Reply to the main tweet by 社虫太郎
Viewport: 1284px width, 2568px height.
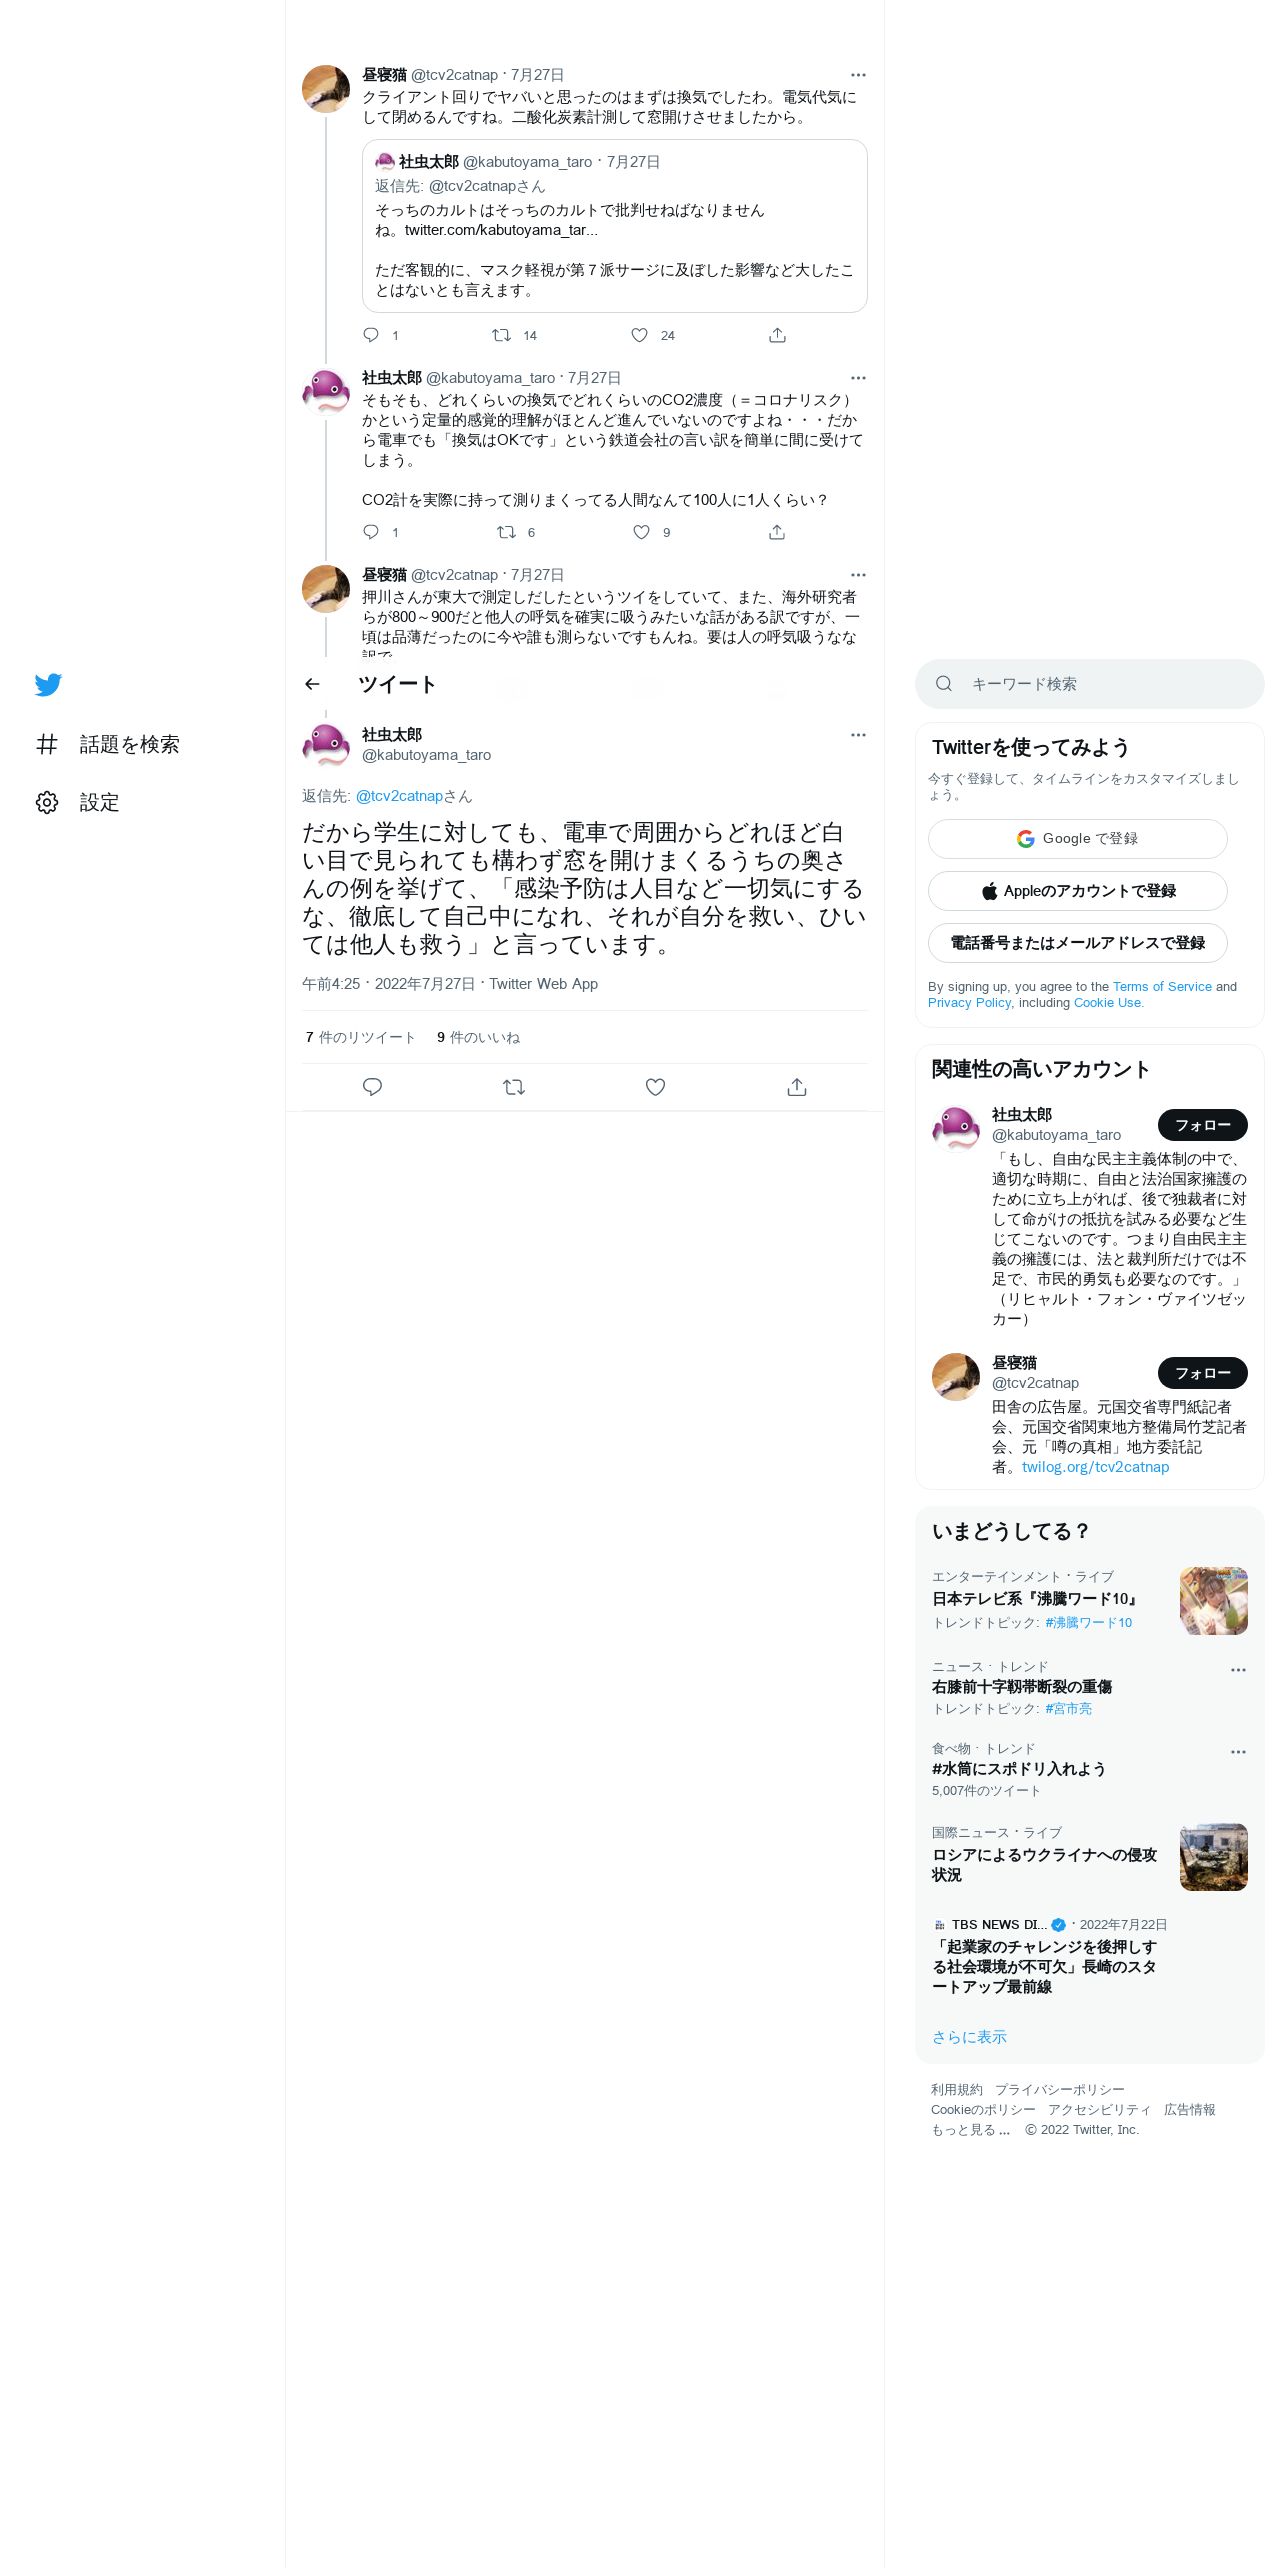coord(372,1087)
